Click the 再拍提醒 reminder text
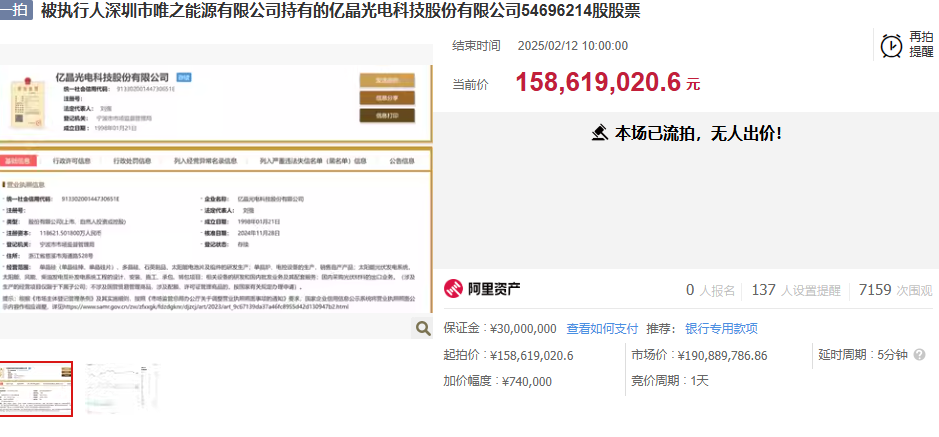The width and height of the screenshot is (939, 437). (x=921, y=45)
